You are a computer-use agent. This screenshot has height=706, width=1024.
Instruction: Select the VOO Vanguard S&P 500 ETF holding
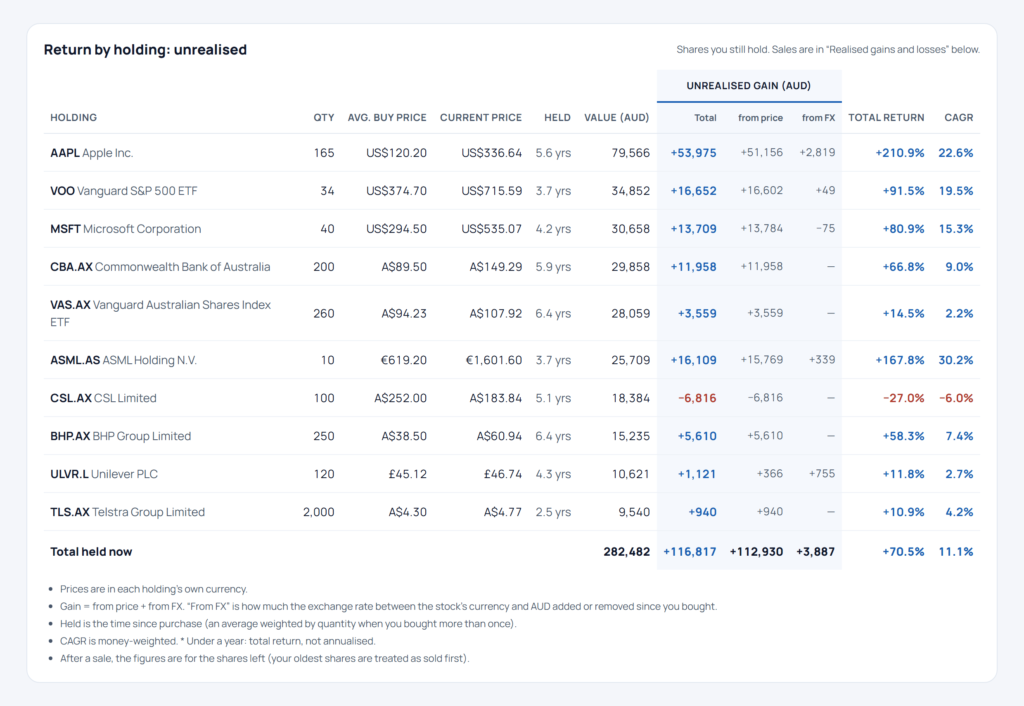[511, 191]
